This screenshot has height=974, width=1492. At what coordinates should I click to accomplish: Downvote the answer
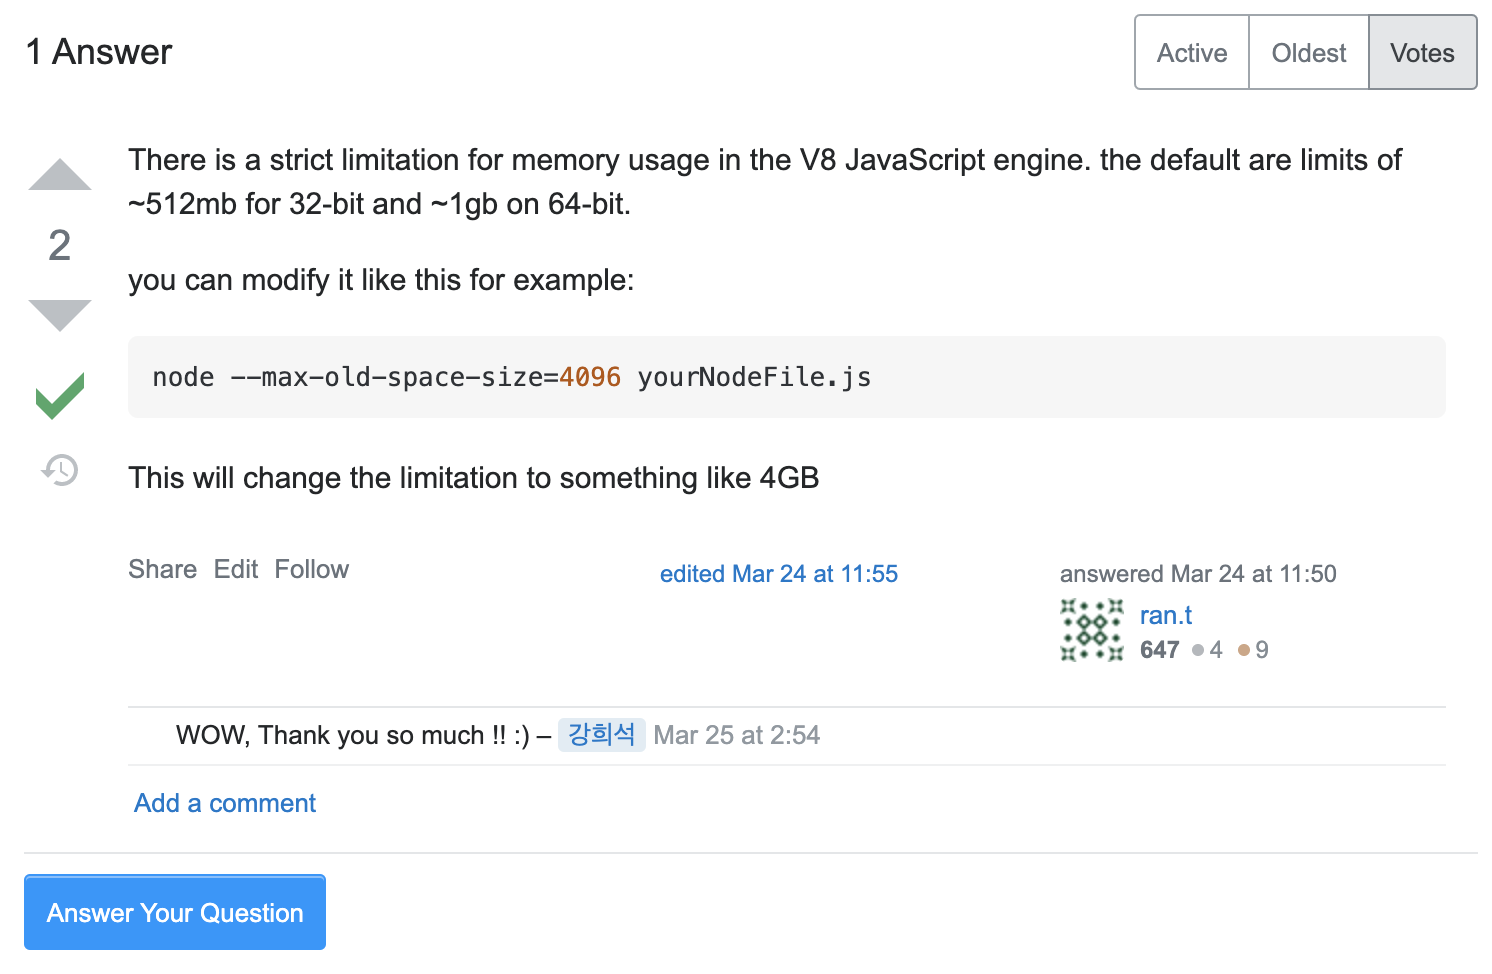coord(60,314)
